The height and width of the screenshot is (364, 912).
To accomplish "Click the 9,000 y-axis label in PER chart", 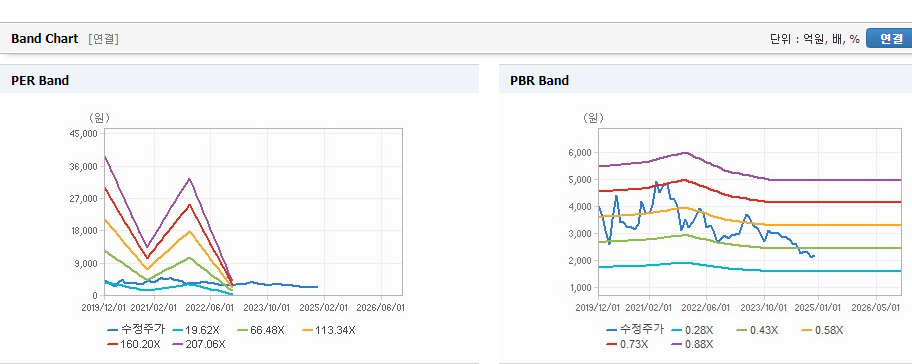I will [x=87, y=263].
